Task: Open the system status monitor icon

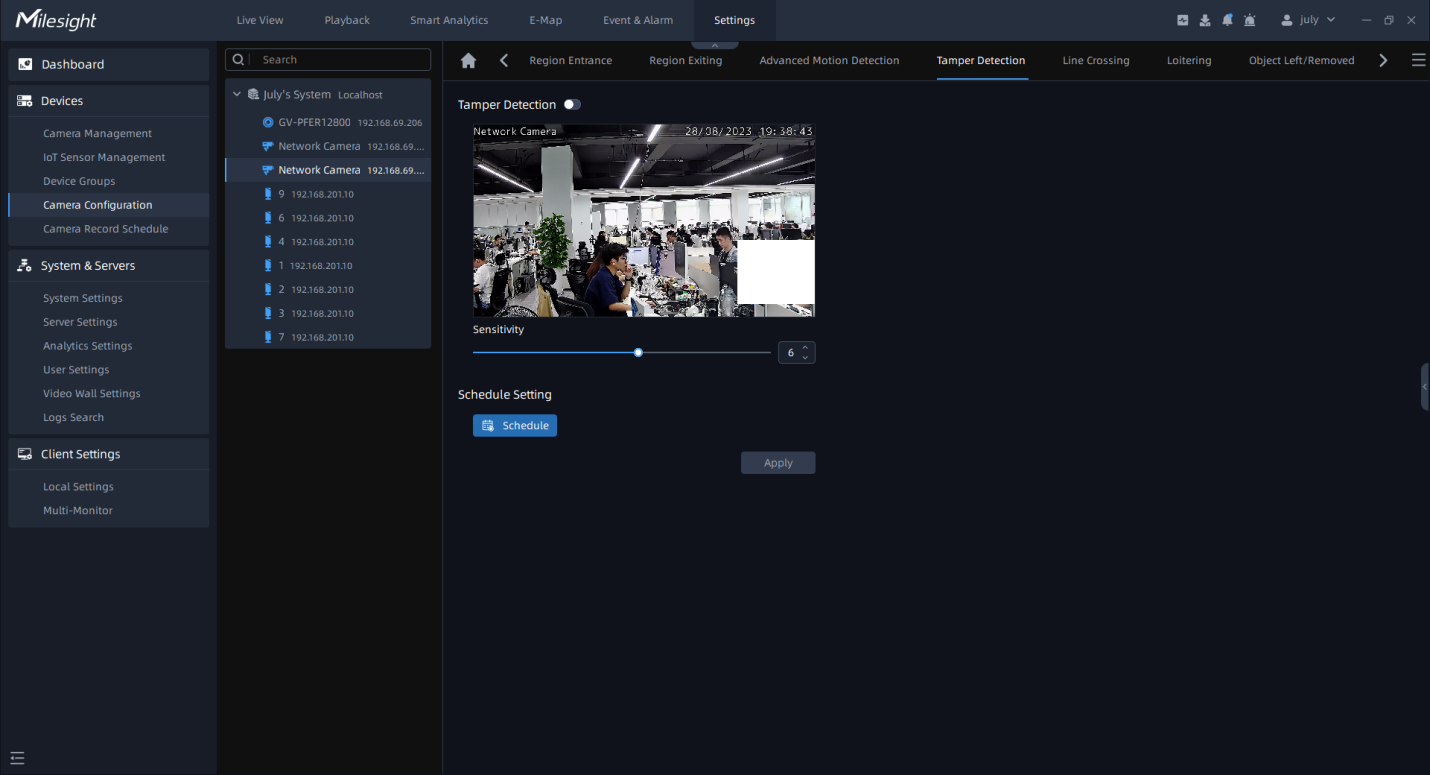Action: [1182, 20]
